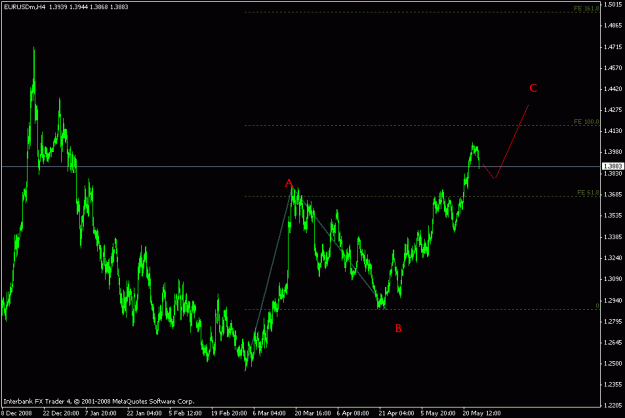The image size is (625, 418).
Task: Click the 1.3980 price axis value
Action: click(x=613, y=152)
